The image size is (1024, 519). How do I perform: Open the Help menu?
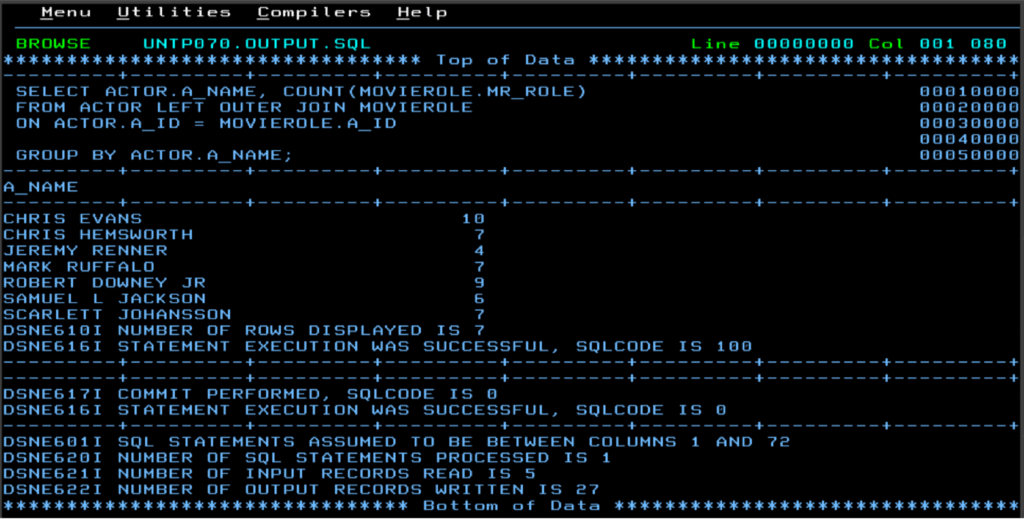[421, 13]
